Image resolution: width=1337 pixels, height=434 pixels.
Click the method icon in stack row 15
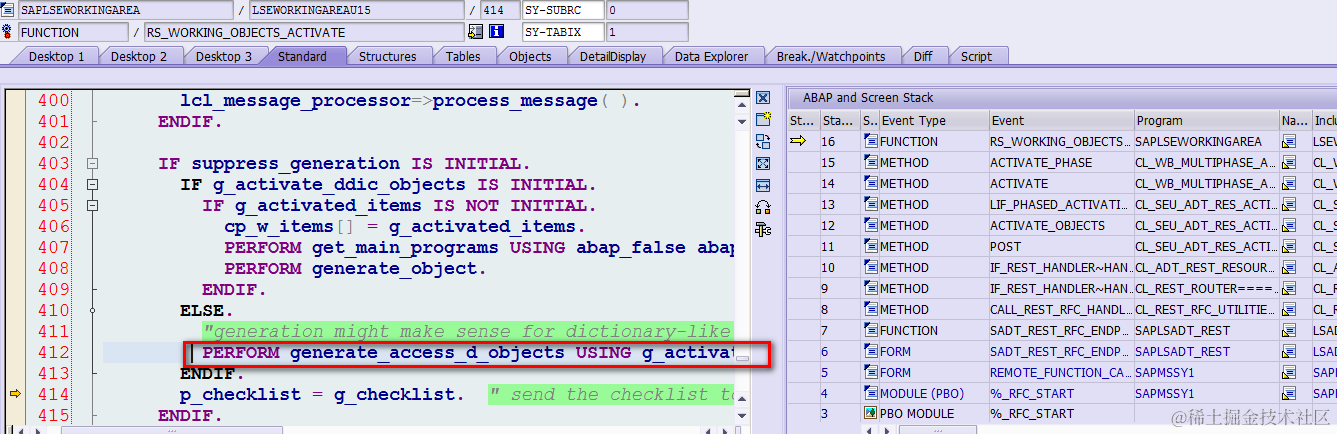870,162
